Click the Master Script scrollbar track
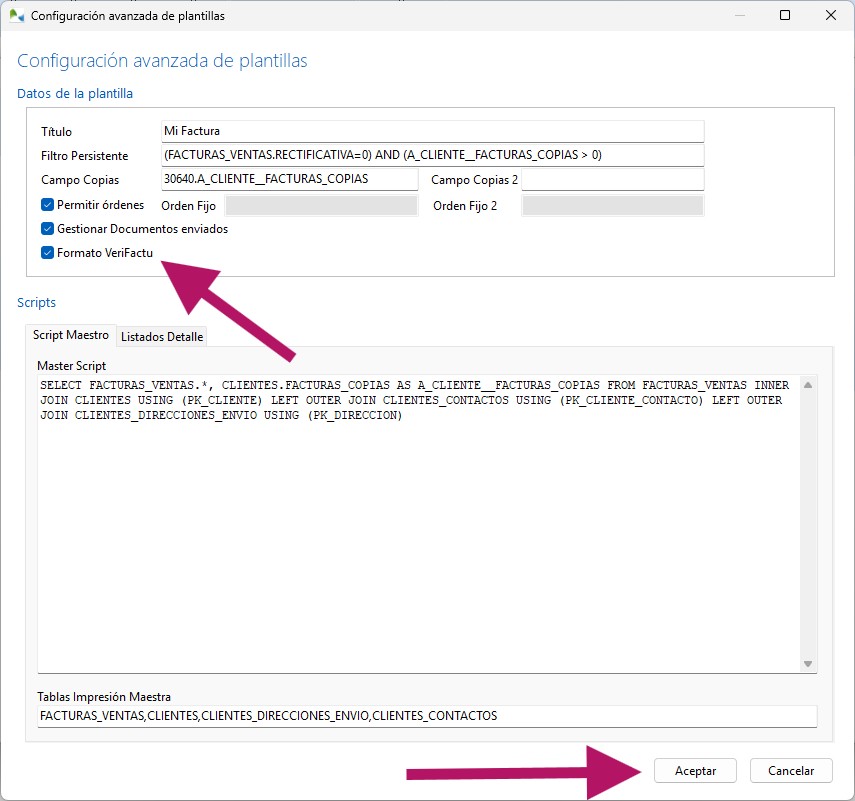 pyautogui.click(x=808, y=520)
